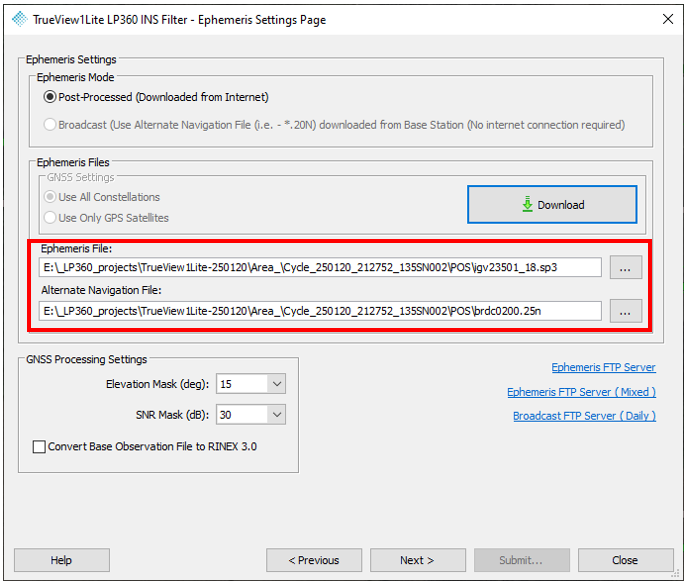Open Ephemeris FTP Server (Mixed) link
This screenshot has width=688, height=585.
[581, 392]
